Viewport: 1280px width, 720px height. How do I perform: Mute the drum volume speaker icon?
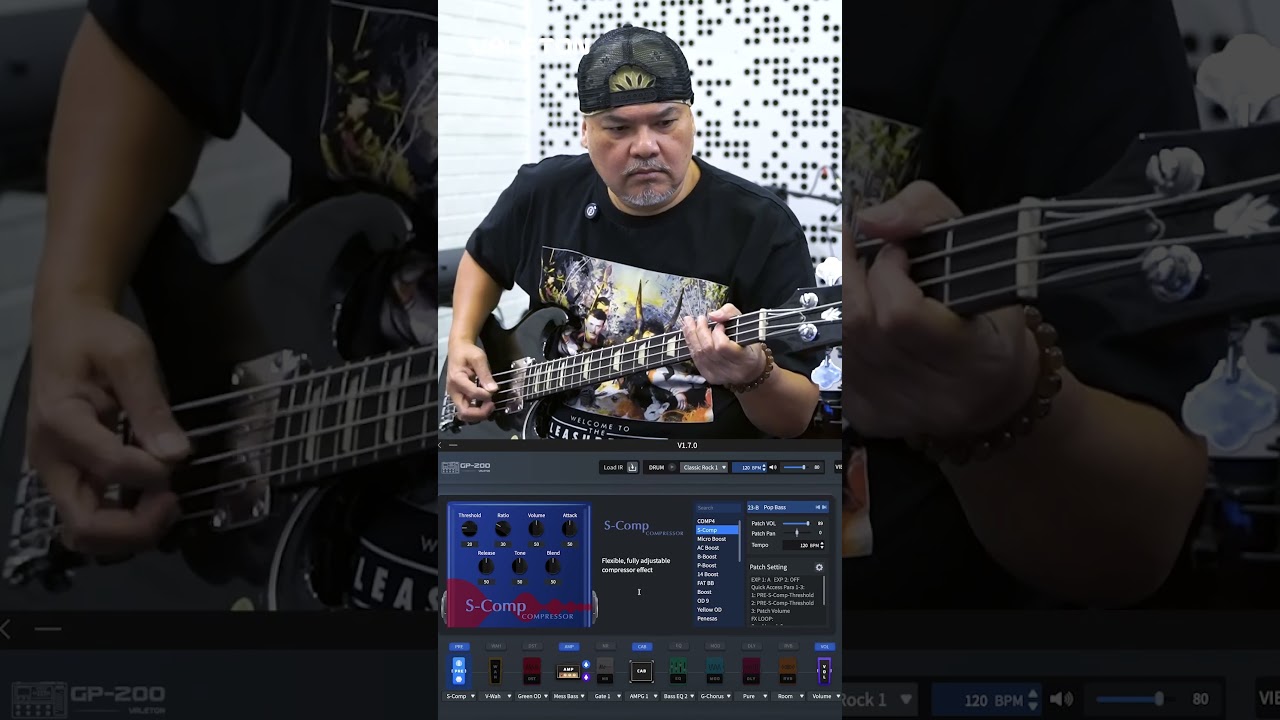pyautogui.click(x=773, y=467)
